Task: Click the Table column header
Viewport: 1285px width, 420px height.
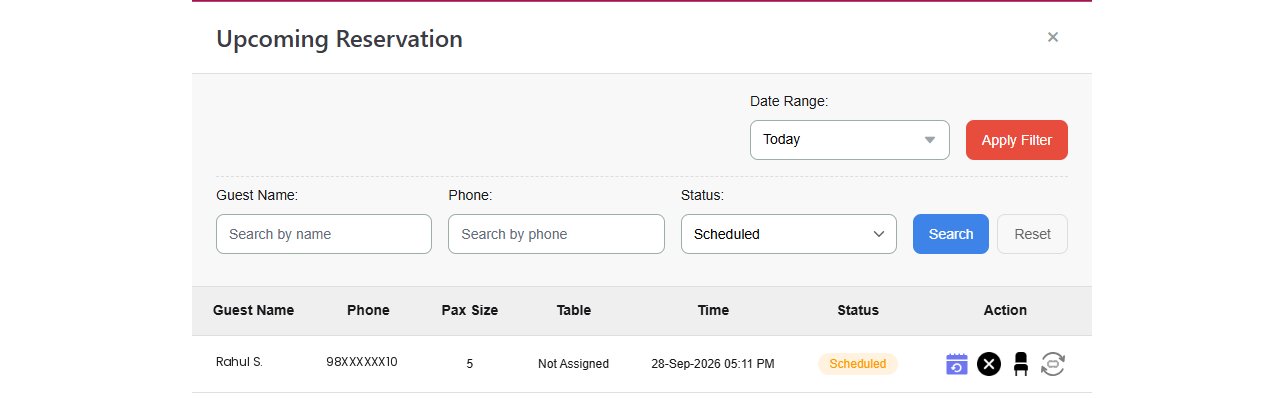Action: pyautogui.click(x=574, y=310)
